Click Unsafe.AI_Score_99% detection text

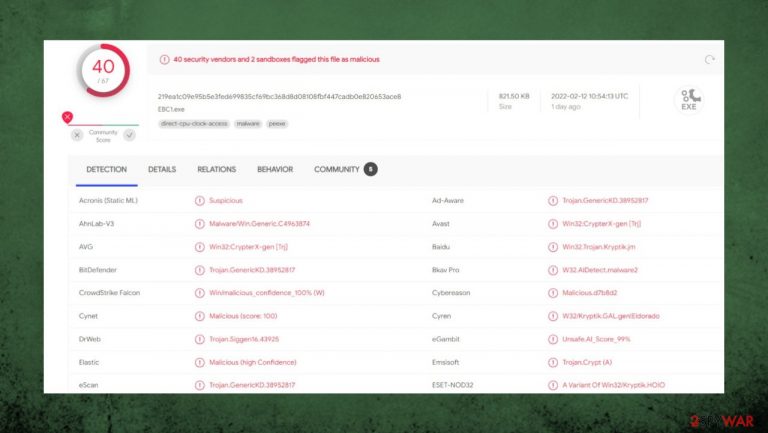[596, 338]
